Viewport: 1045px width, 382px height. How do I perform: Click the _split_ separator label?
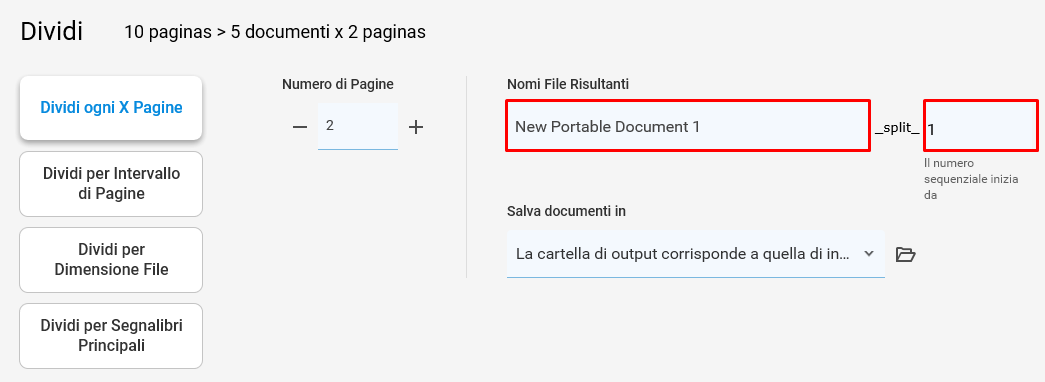pos(897,129)
